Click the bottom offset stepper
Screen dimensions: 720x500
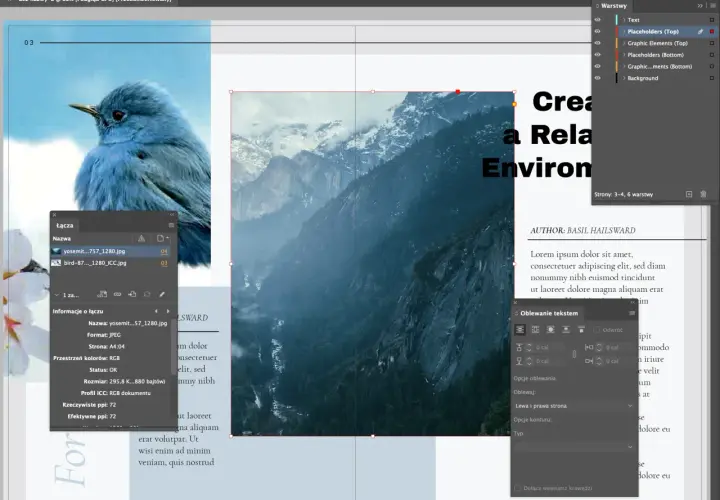coord(529,361)
